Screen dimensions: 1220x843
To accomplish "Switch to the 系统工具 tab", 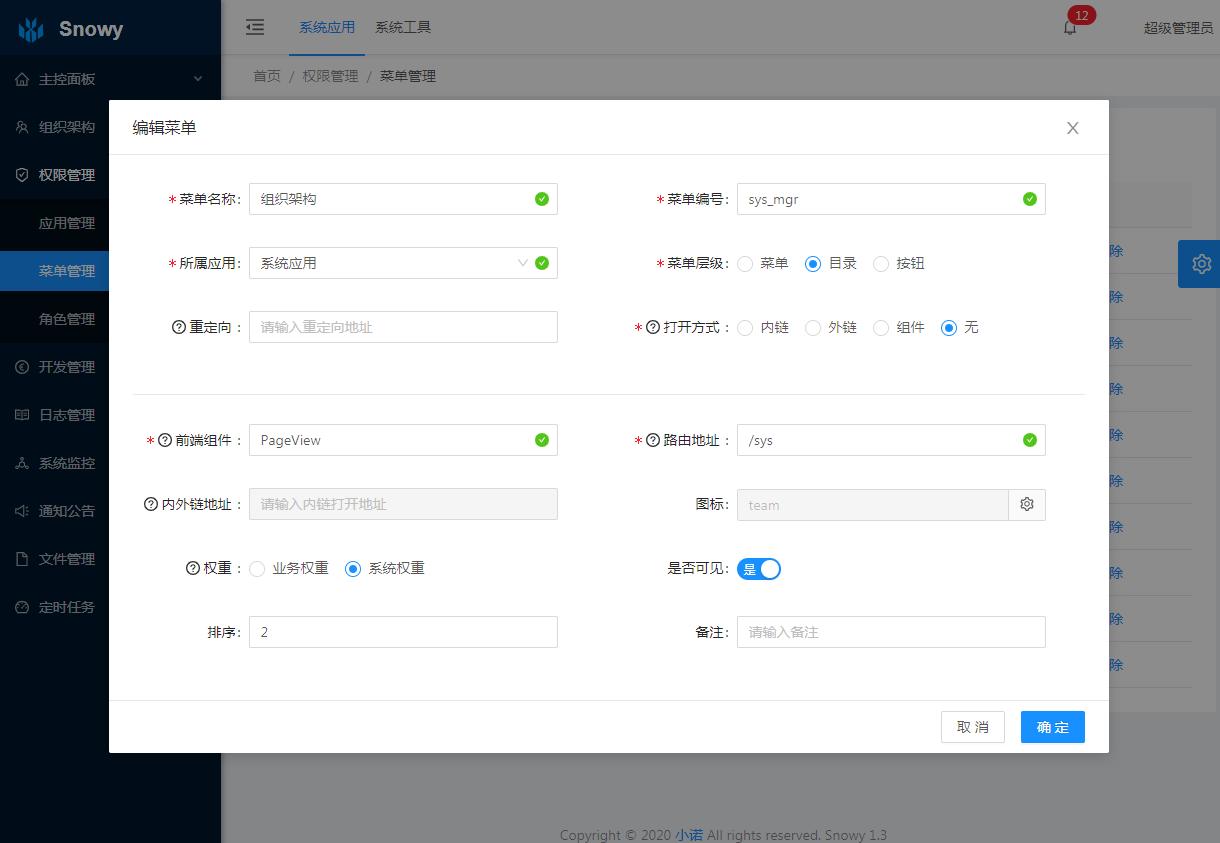I will pyautogui.click(x=403, y=27).
